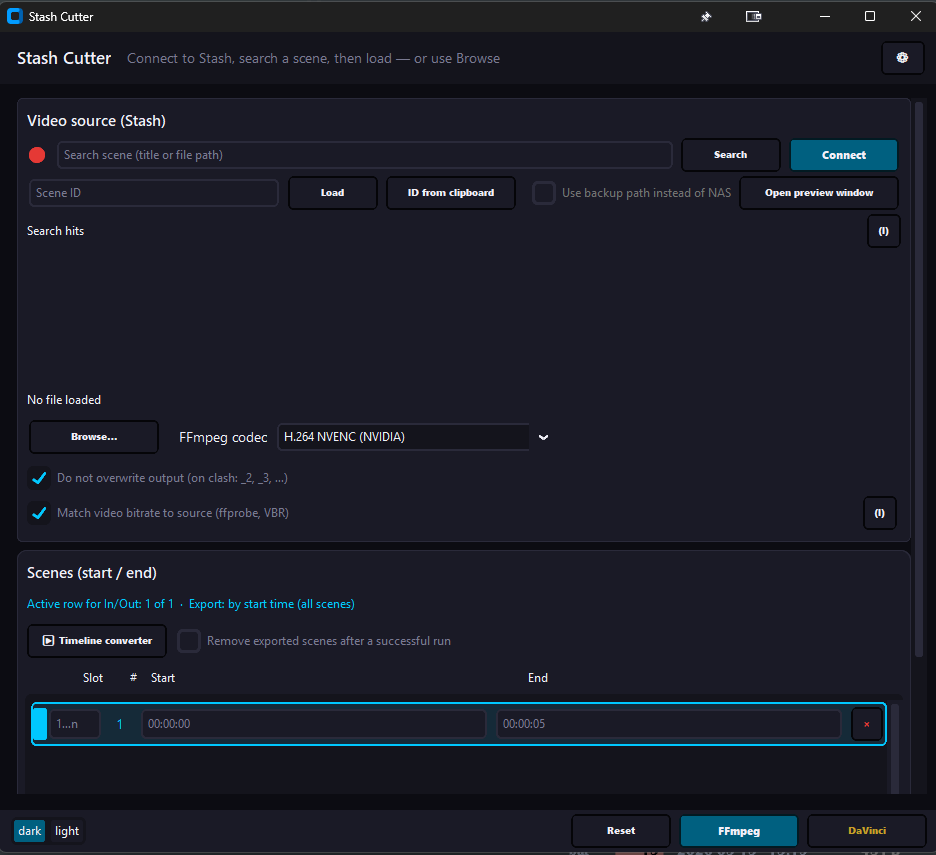This screenshot has width=936, height=855.
Task: Switch to compact view using title bar icon
Action: (x=753, y=17)
